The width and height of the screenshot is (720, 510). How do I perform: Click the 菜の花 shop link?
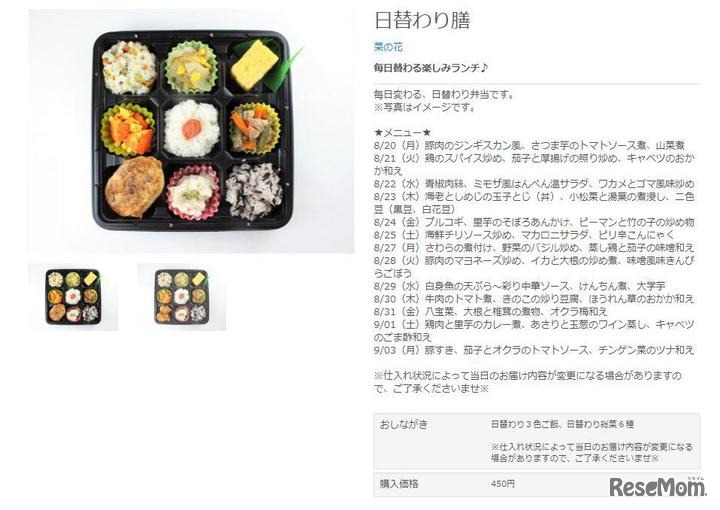(388, 47)
